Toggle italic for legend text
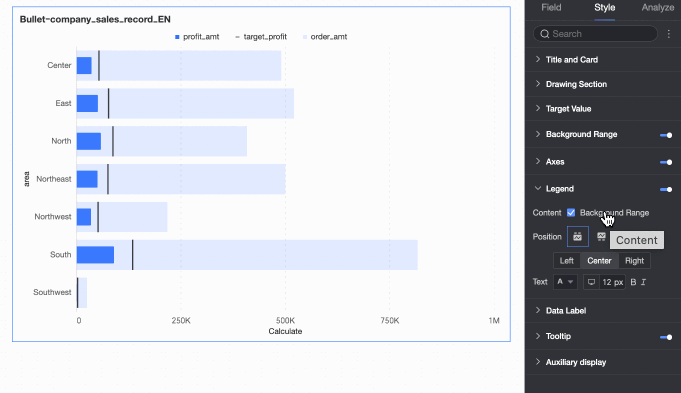 click(x=644, y=282)
